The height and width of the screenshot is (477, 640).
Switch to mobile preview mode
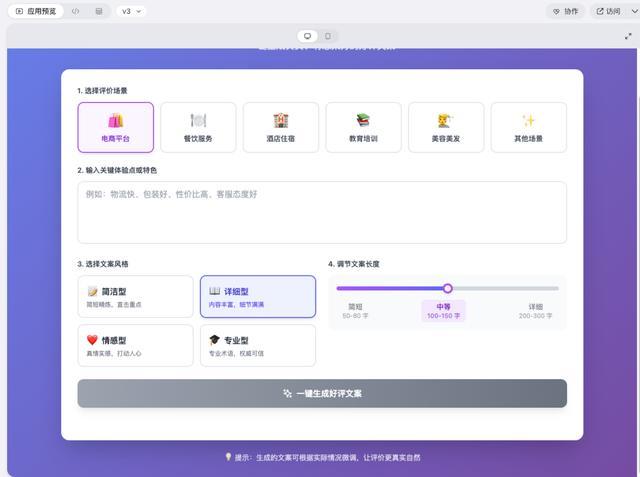(328, 36)
